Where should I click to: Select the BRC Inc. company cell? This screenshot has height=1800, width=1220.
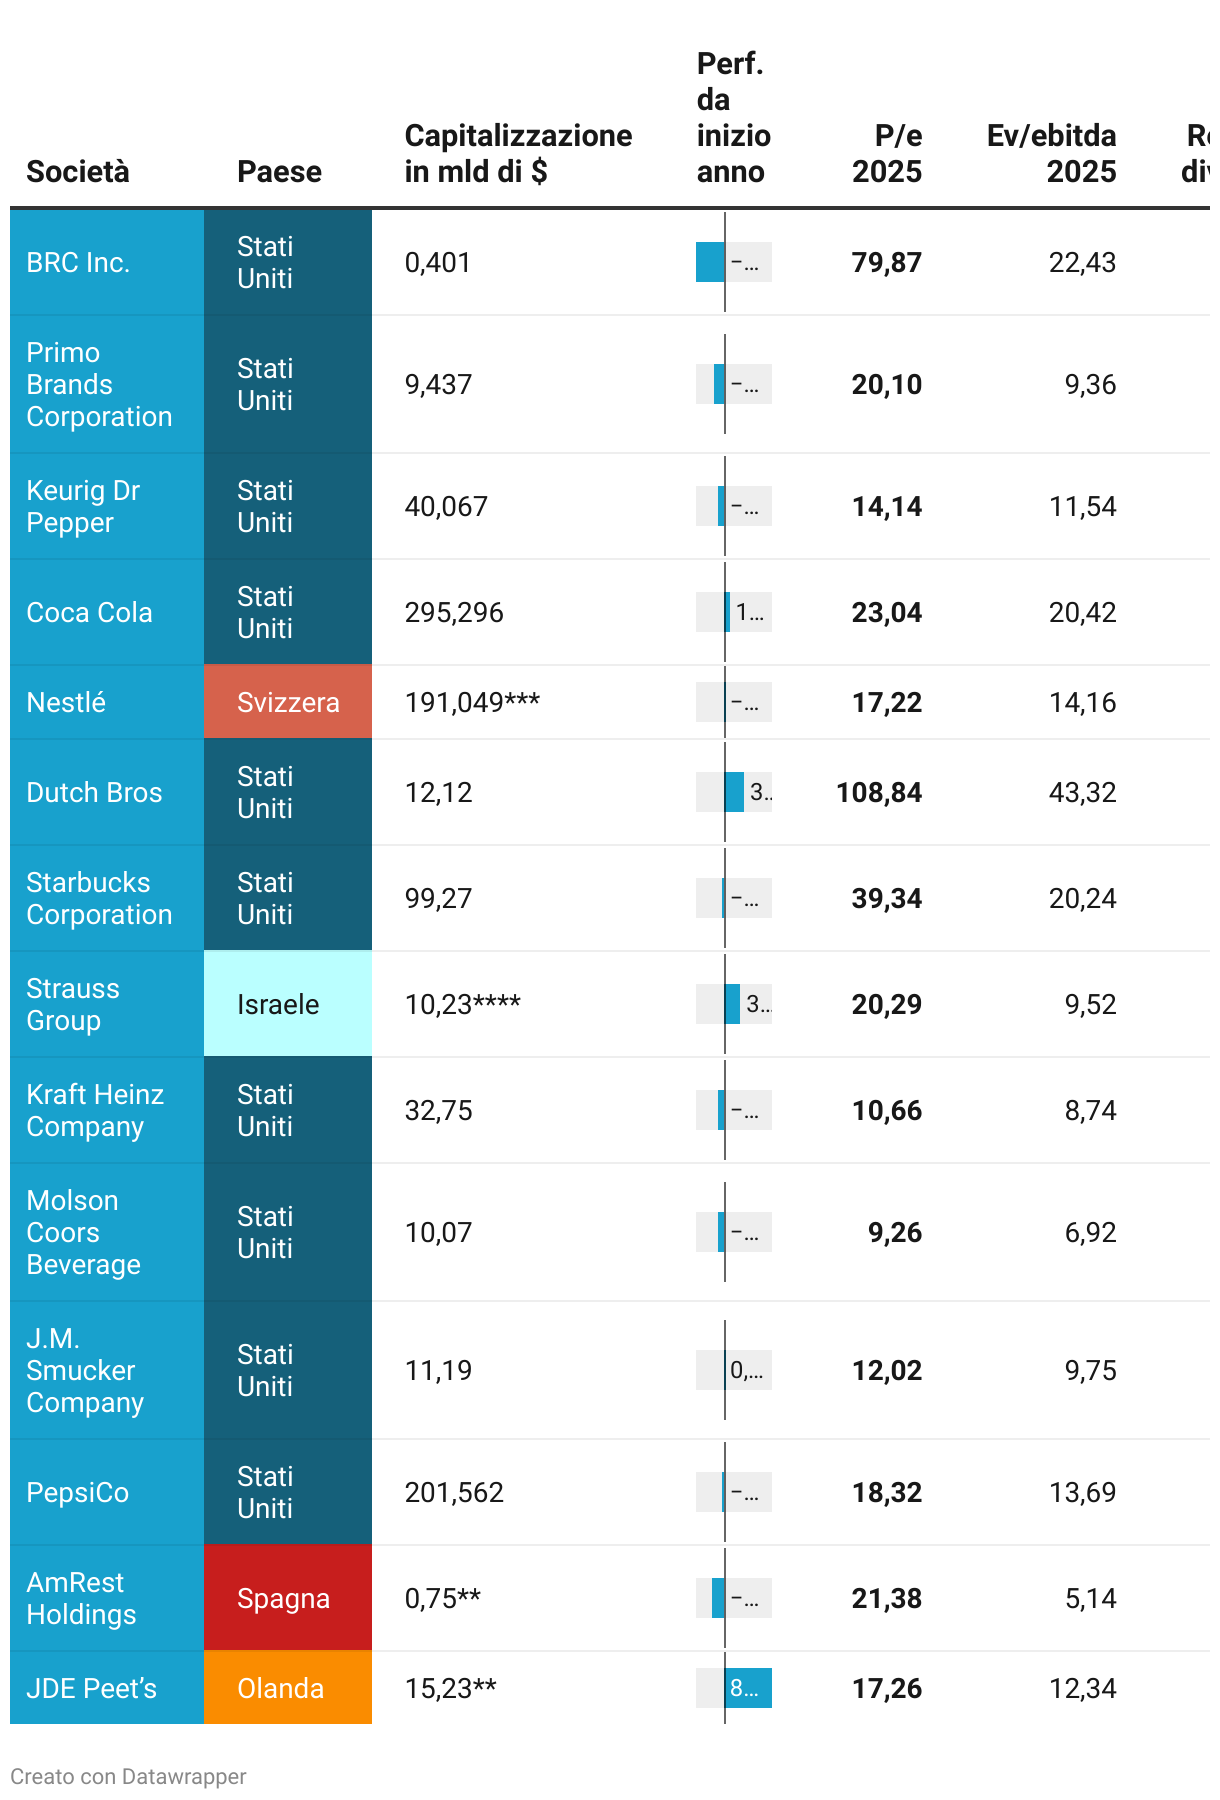(x=78, y=263)
